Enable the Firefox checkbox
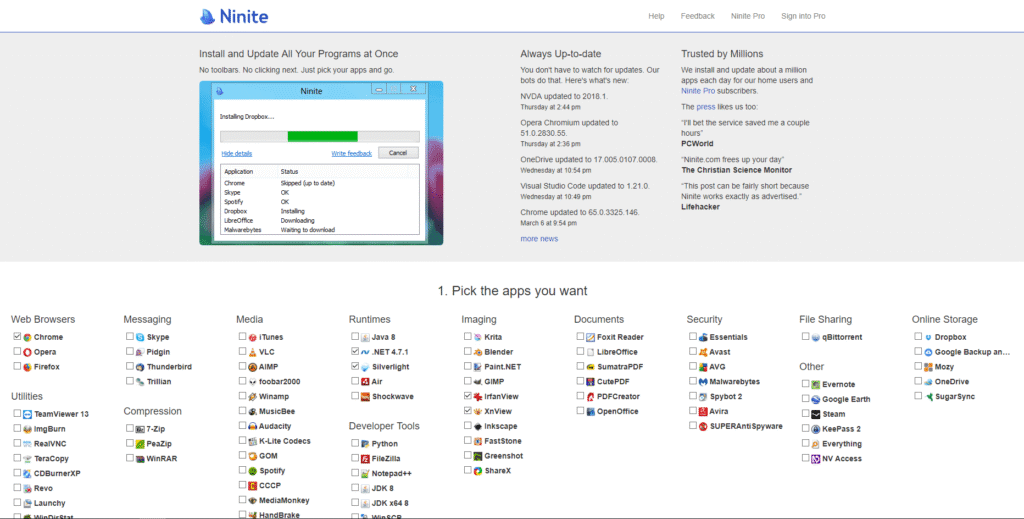Screen dimensions: 1024x519 point(17,367)
